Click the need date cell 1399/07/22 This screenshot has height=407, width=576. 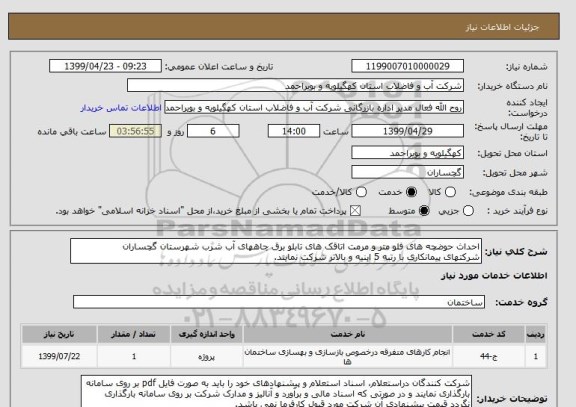coord(59,356)
